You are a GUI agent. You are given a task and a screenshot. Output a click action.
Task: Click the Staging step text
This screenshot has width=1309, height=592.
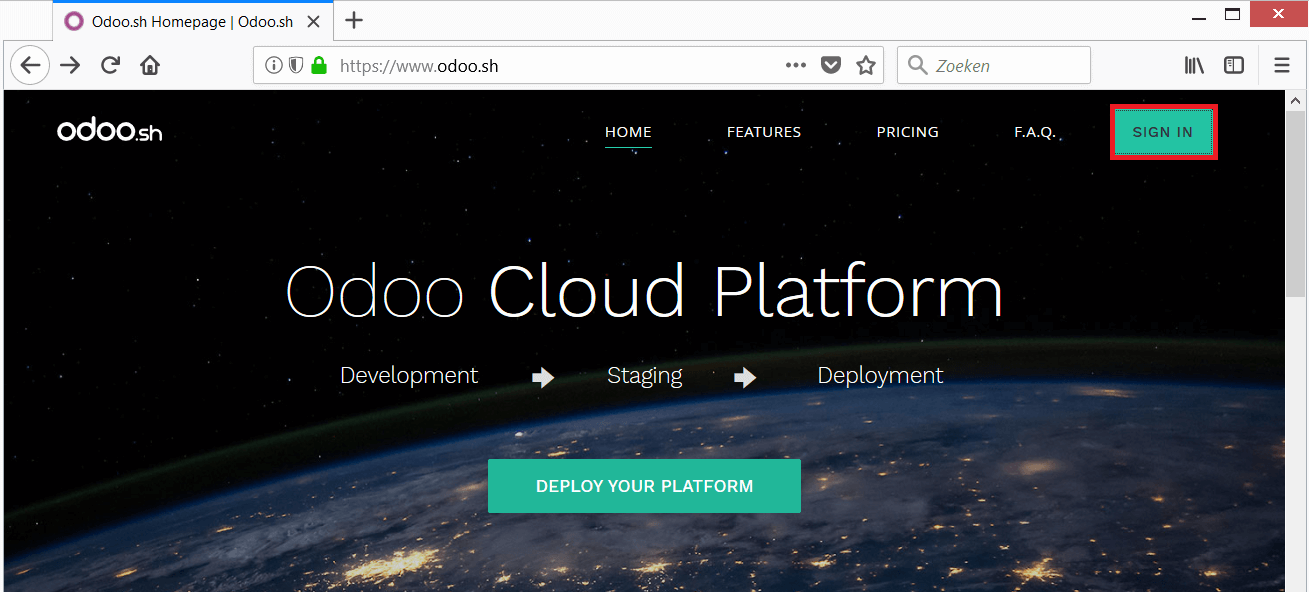[645, 376]
